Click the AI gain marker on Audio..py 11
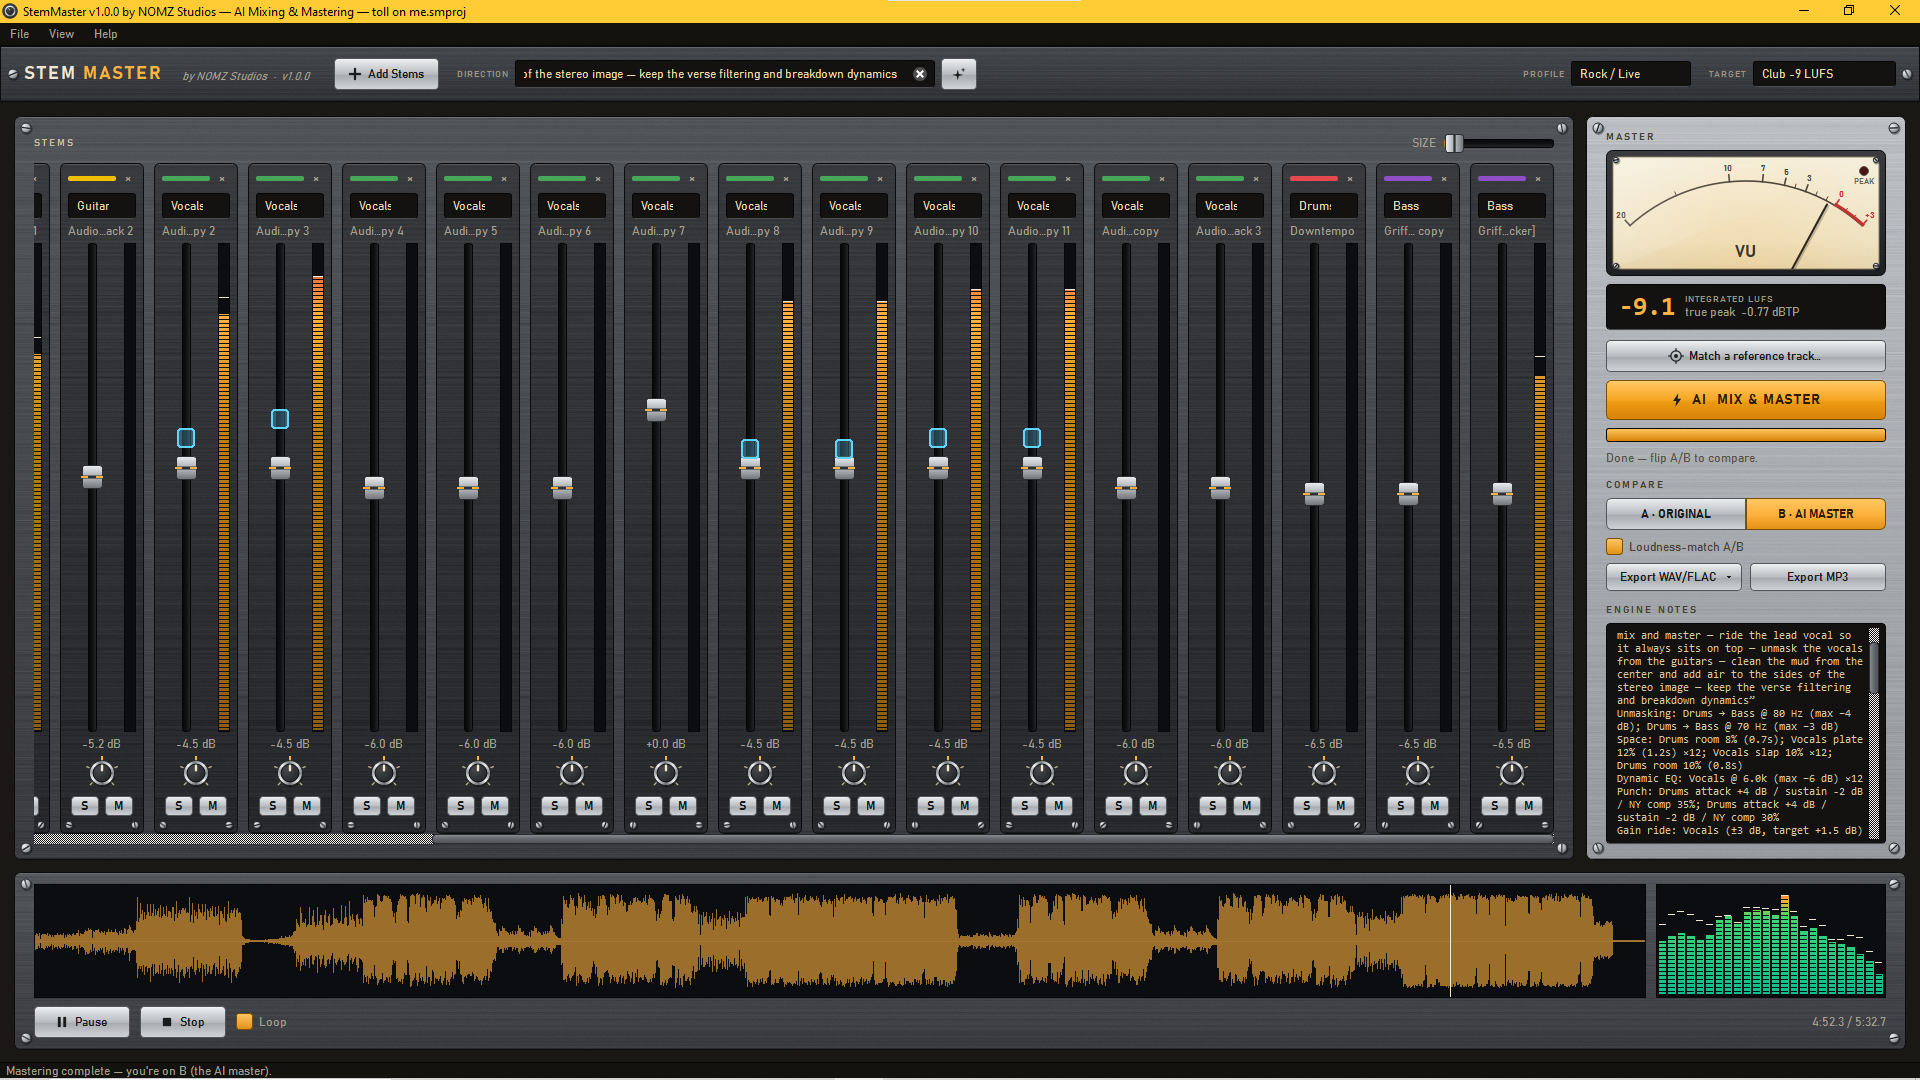This screenshot has width=1920, height=1080. tap(1032, 438)
